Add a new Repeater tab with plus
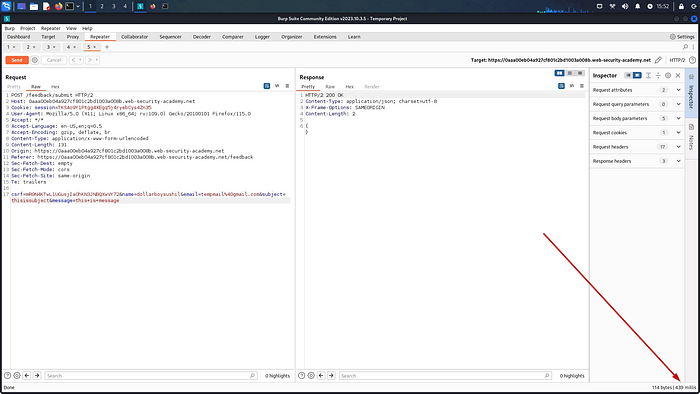The height and width of the screenshot is (394, 700). click(x=107, y=47)
